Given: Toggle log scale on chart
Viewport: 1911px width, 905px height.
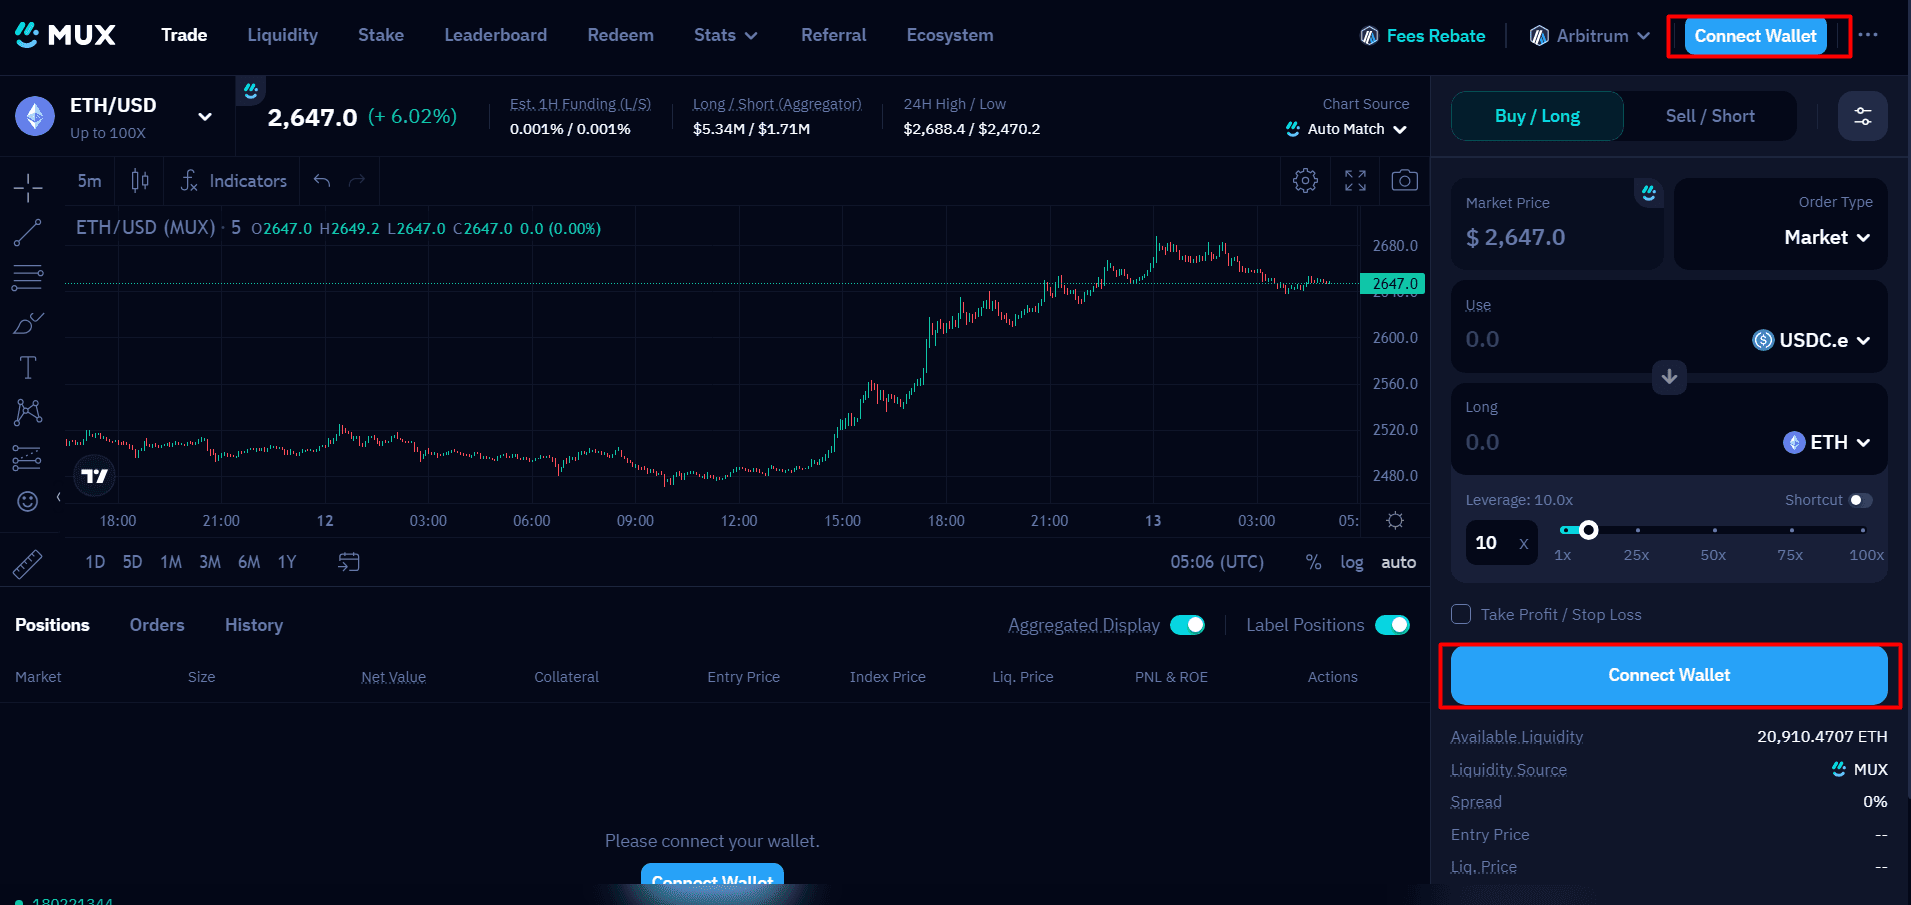Looking at the screenshot, I should [x=1351, y=562].
